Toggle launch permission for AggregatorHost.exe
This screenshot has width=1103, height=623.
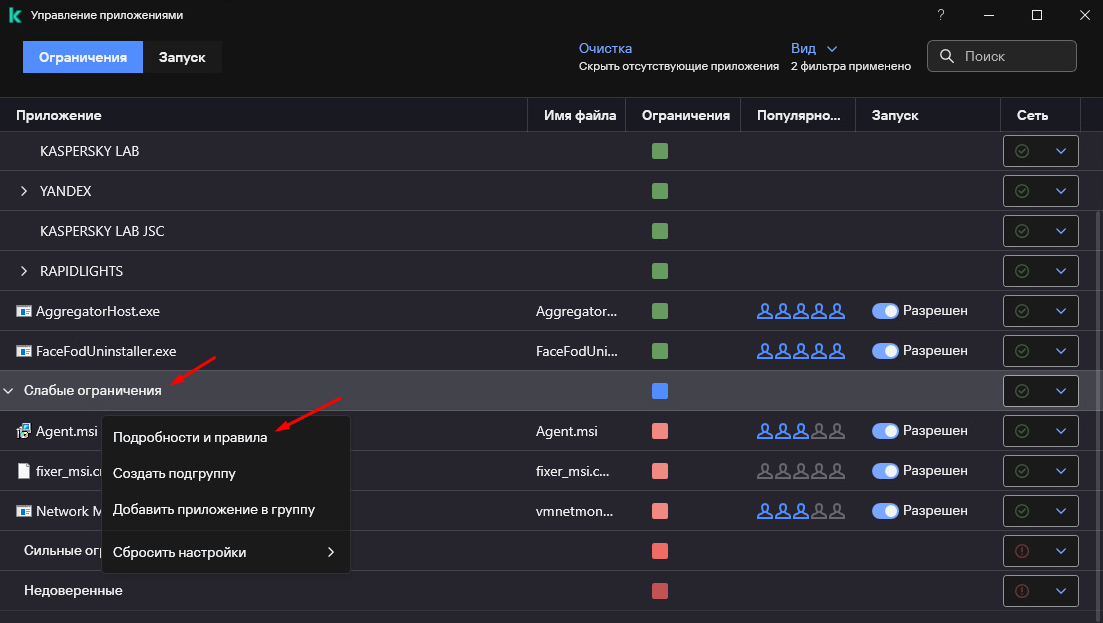886,311
